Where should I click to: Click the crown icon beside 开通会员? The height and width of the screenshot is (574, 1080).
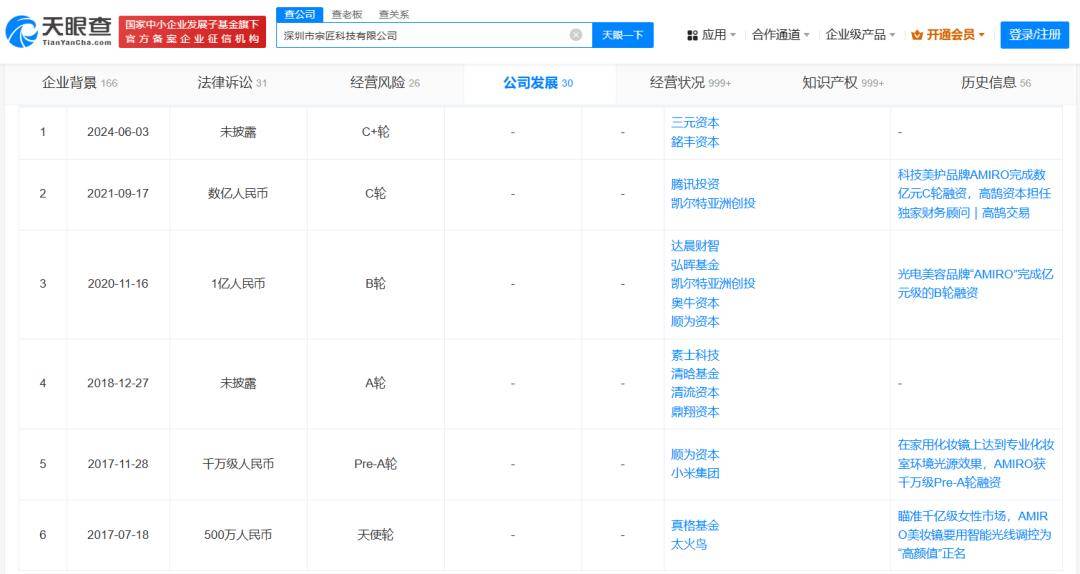pyautogui.click(x=917, y=34)
